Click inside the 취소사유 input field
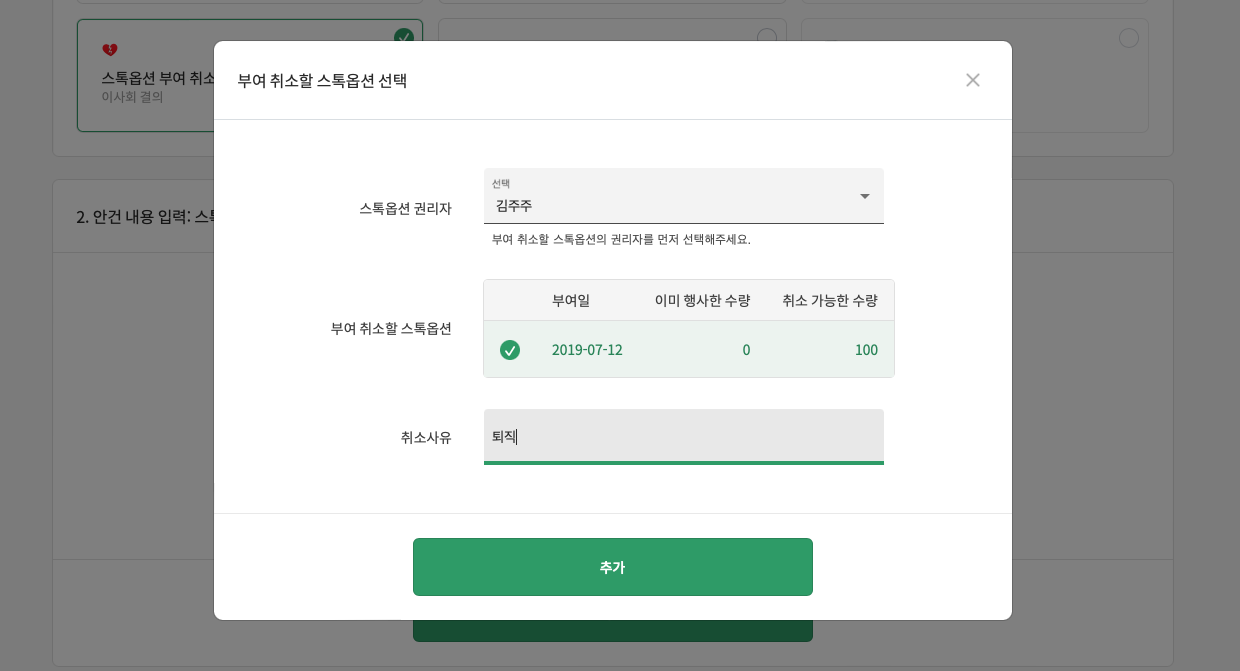 684,437
